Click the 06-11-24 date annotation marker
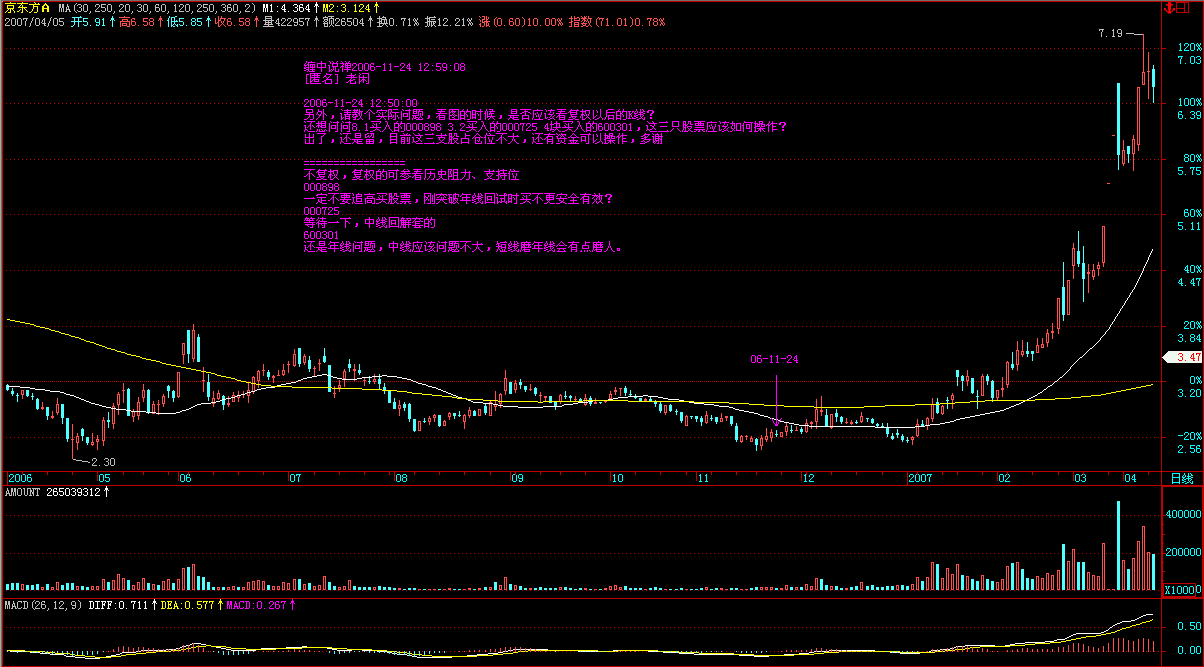 (775, 359)
